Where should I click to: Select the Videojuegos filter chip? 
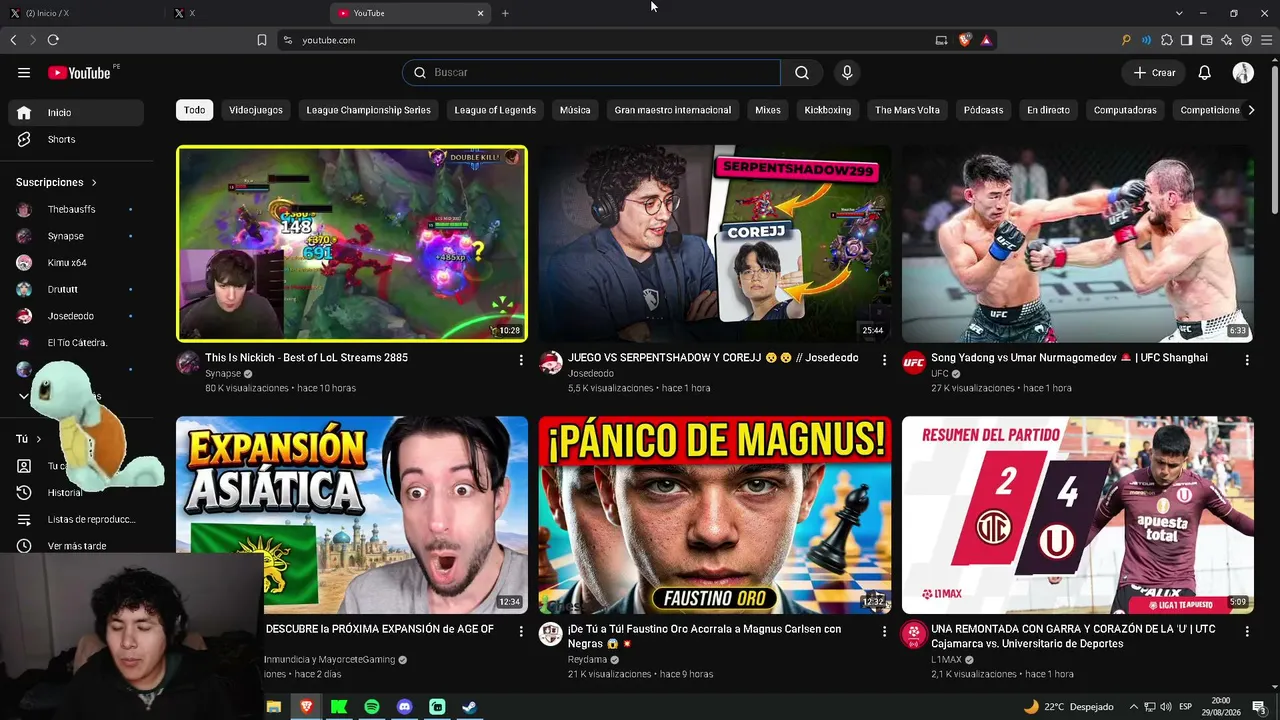(x=256, y=110)
